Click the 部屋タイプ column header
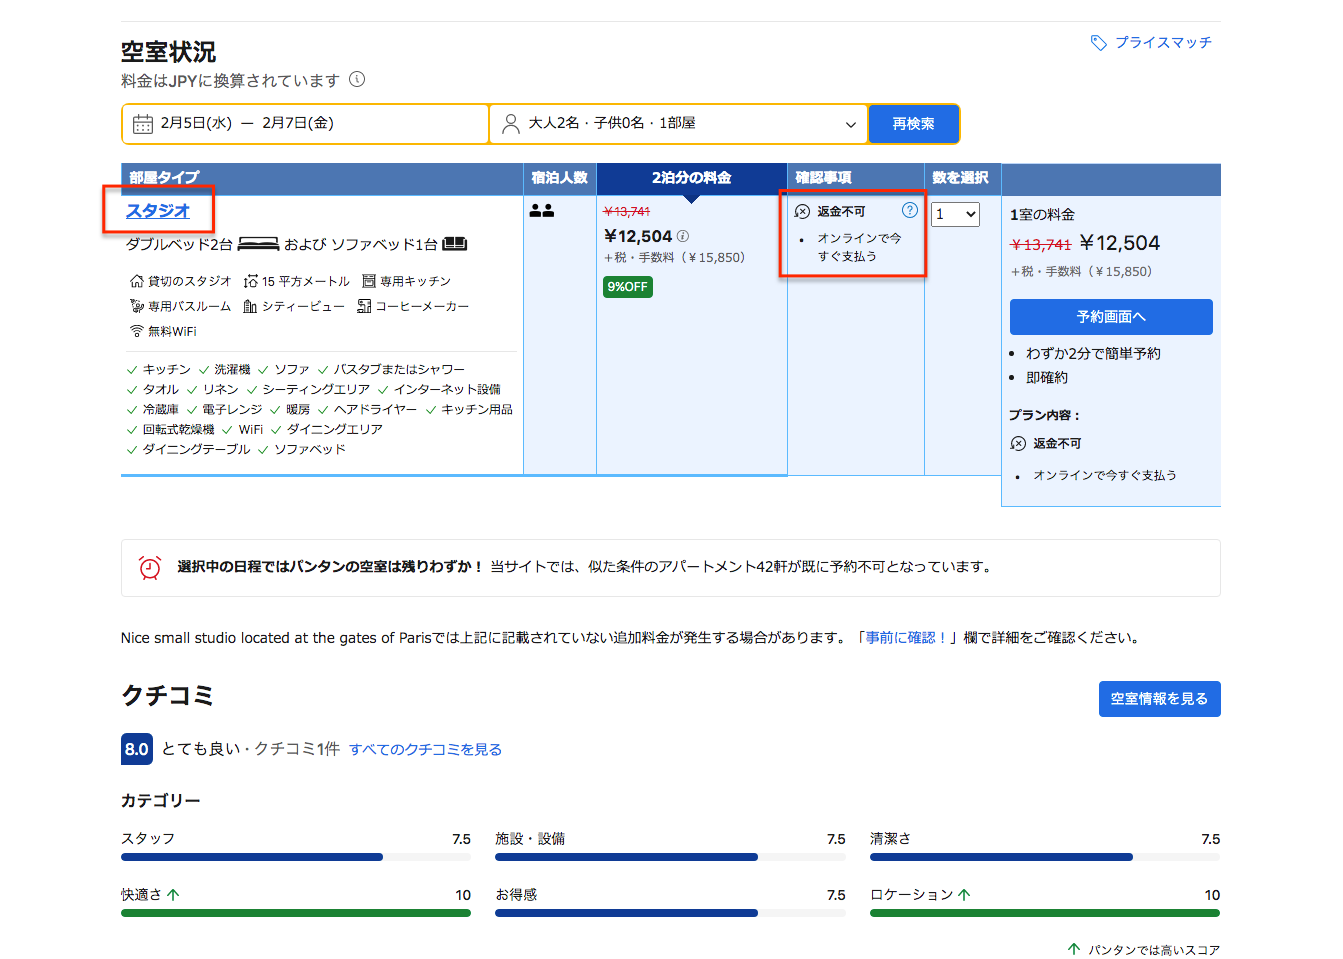 164,178
